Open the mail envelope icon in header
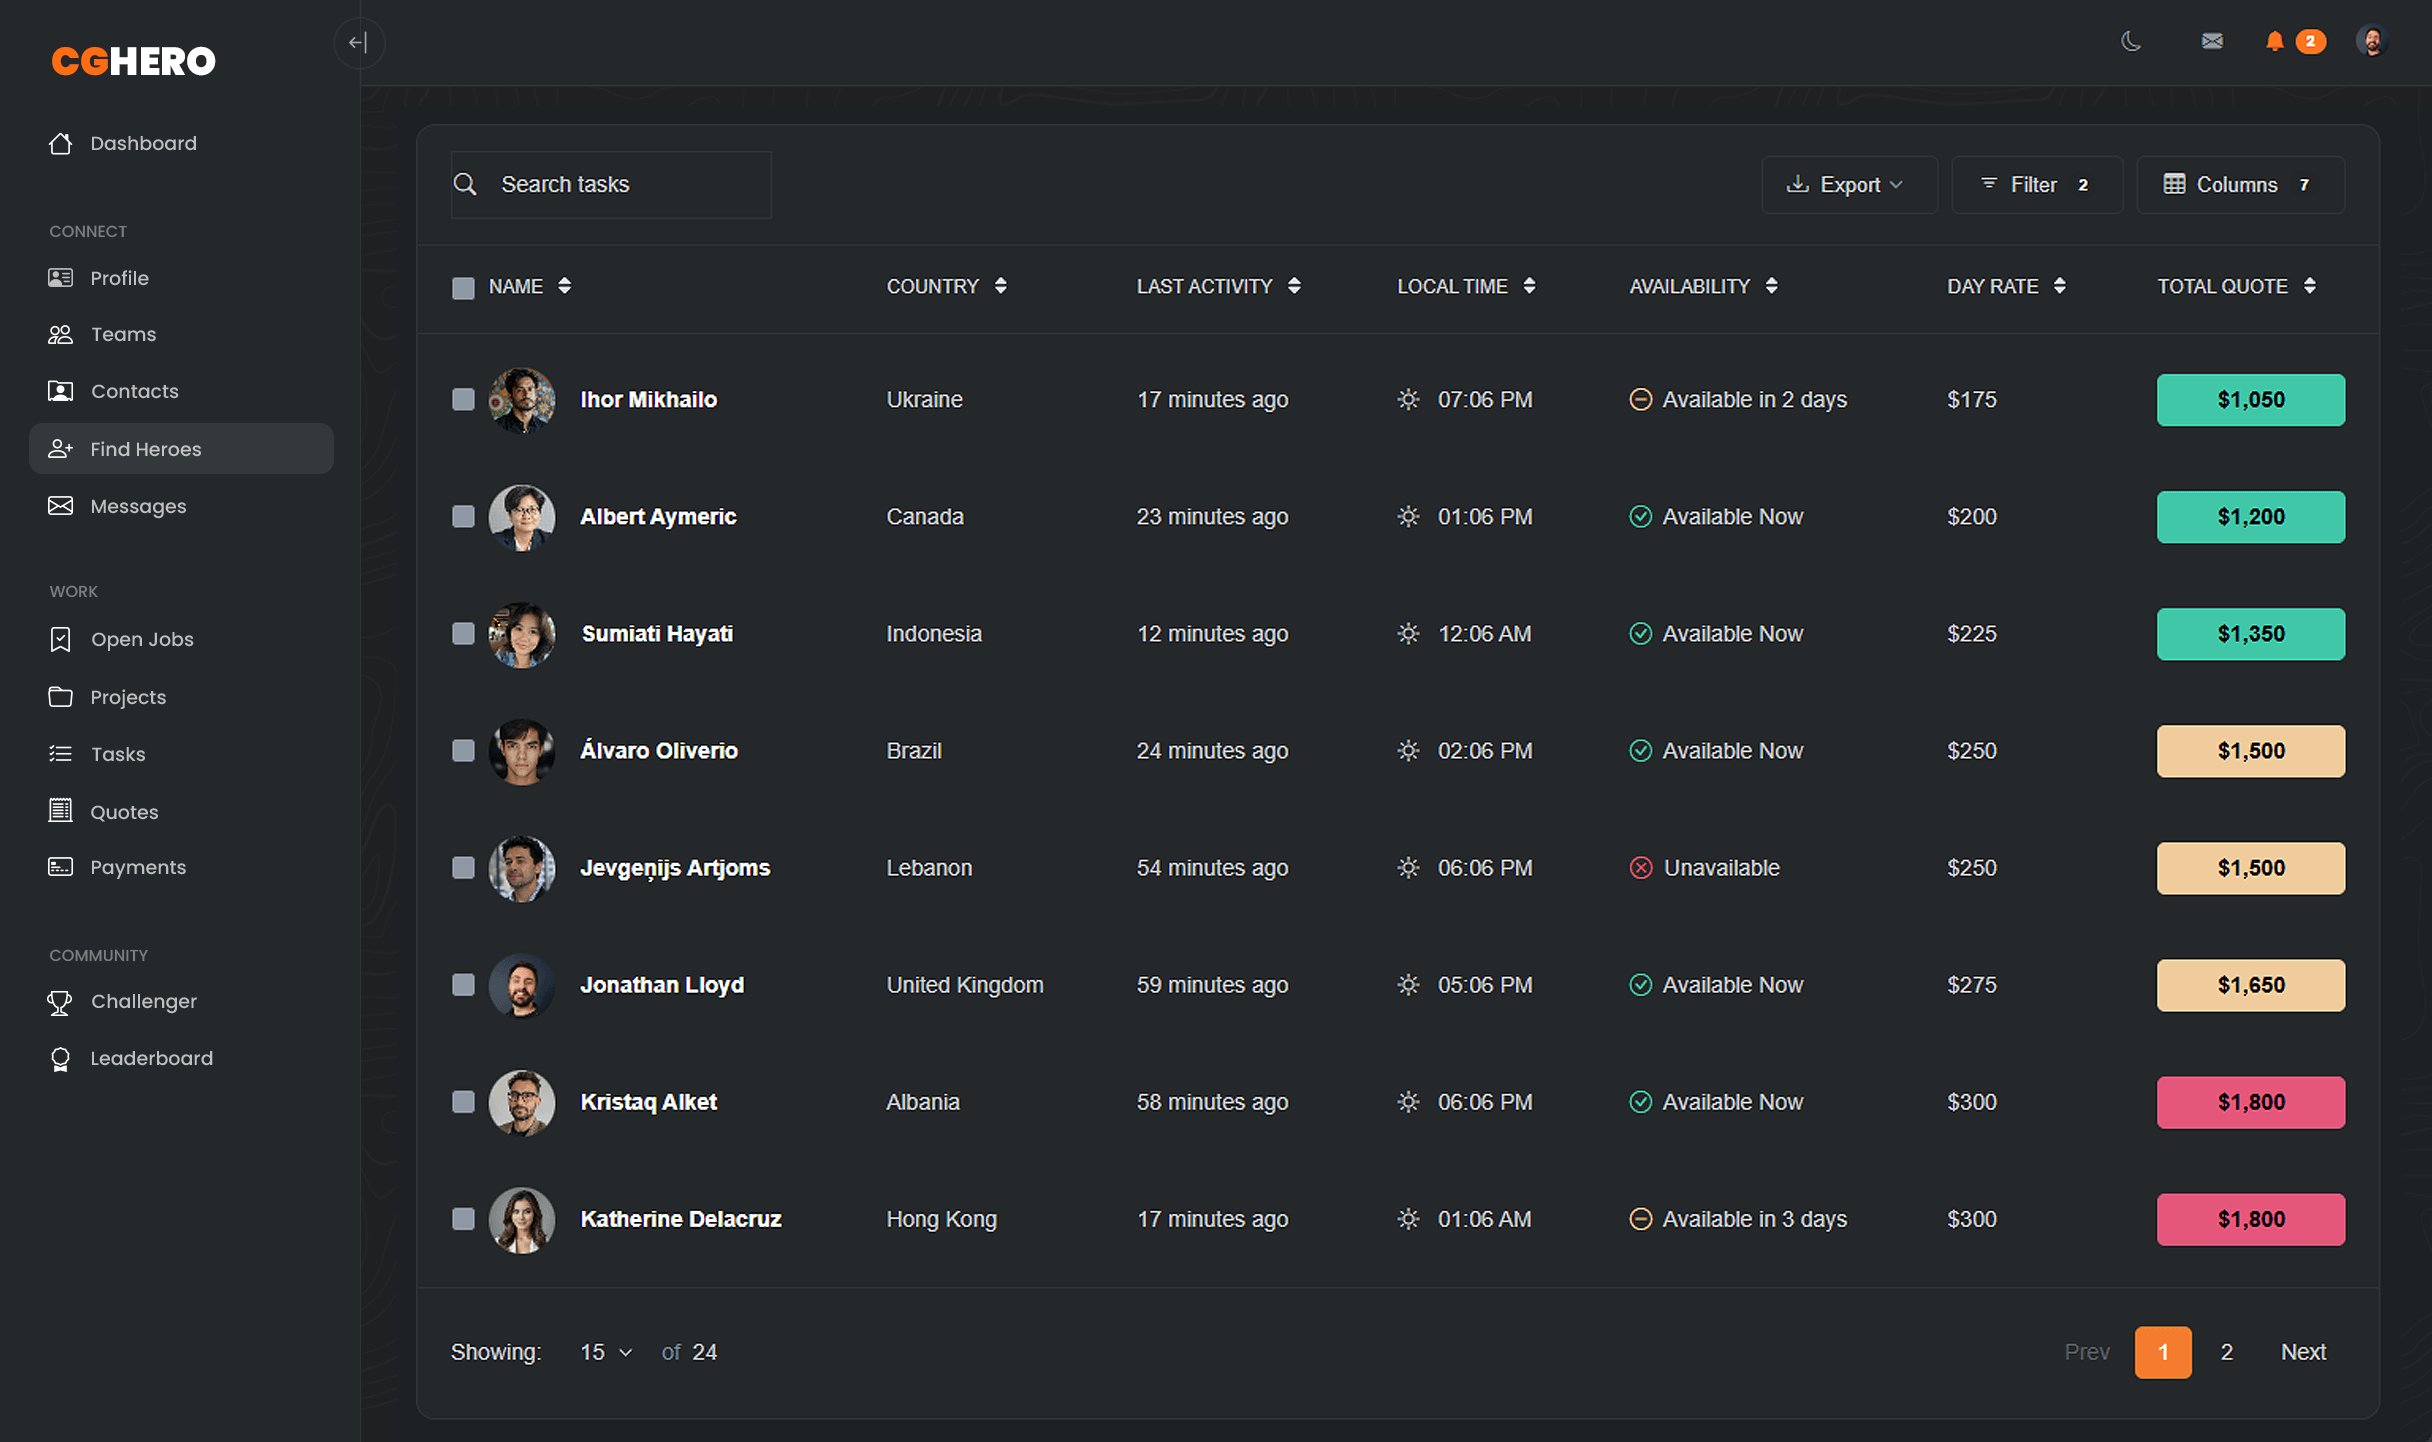The width and height of the screenshot is (2432, 1442). point(2211,41)
